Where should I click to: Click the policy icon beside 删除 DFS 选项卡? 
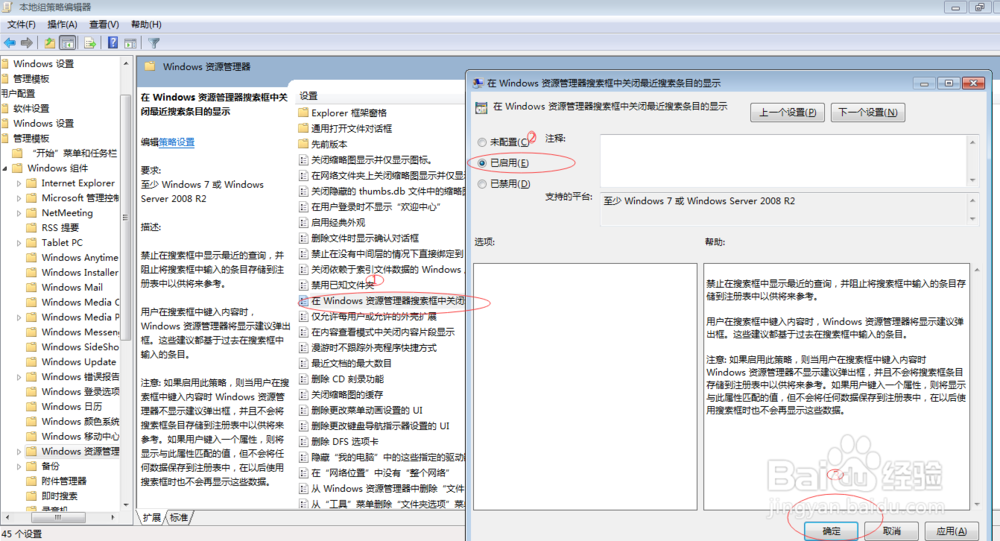click(304, 441)
